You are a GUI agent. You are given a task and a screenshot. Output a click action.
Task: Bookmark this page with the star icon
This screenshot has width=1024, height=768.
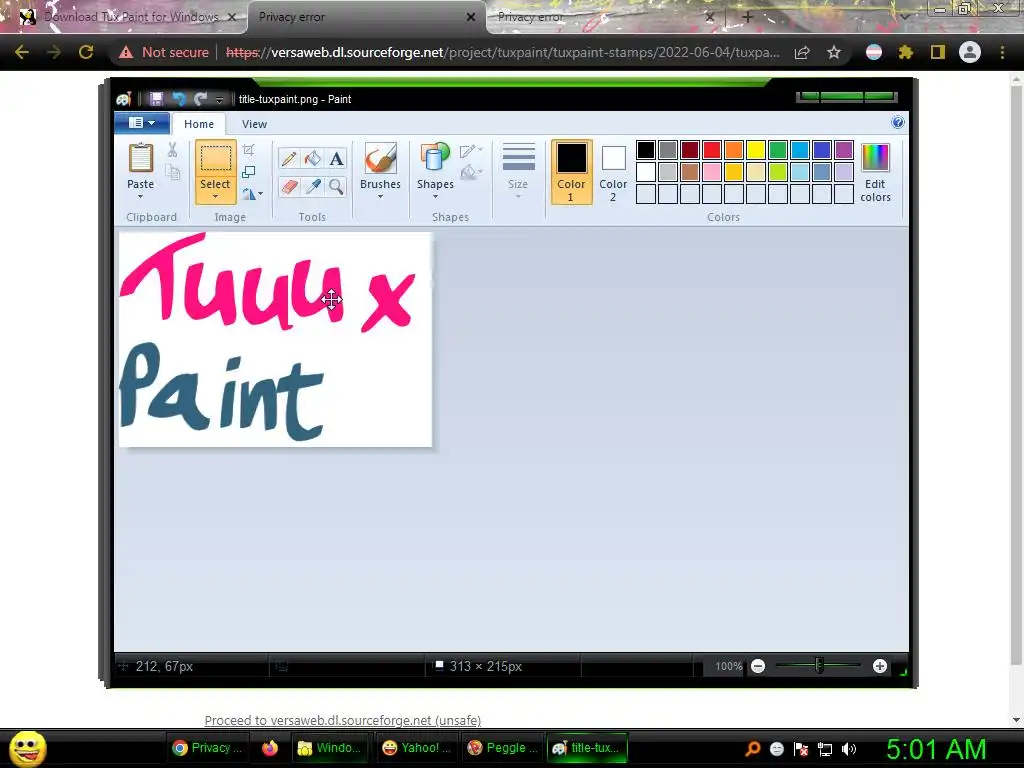834,52
